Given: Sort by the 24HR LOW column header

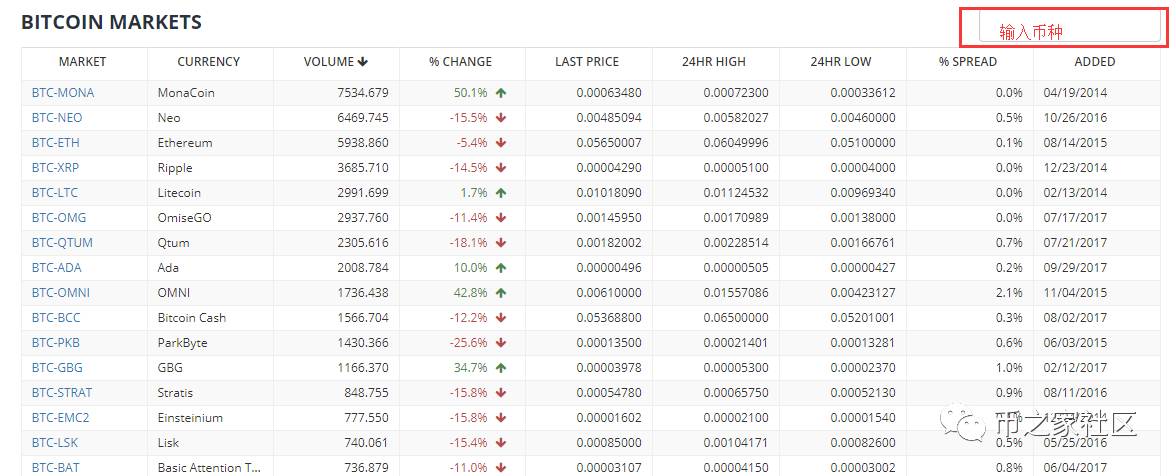Looking at the screenshot, I should point(841,61).
